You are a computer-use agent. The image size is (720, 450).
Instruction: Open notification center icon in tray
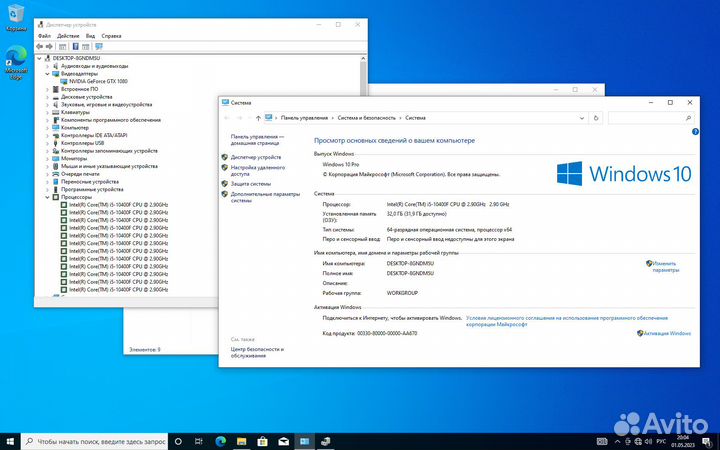(709, 442)
